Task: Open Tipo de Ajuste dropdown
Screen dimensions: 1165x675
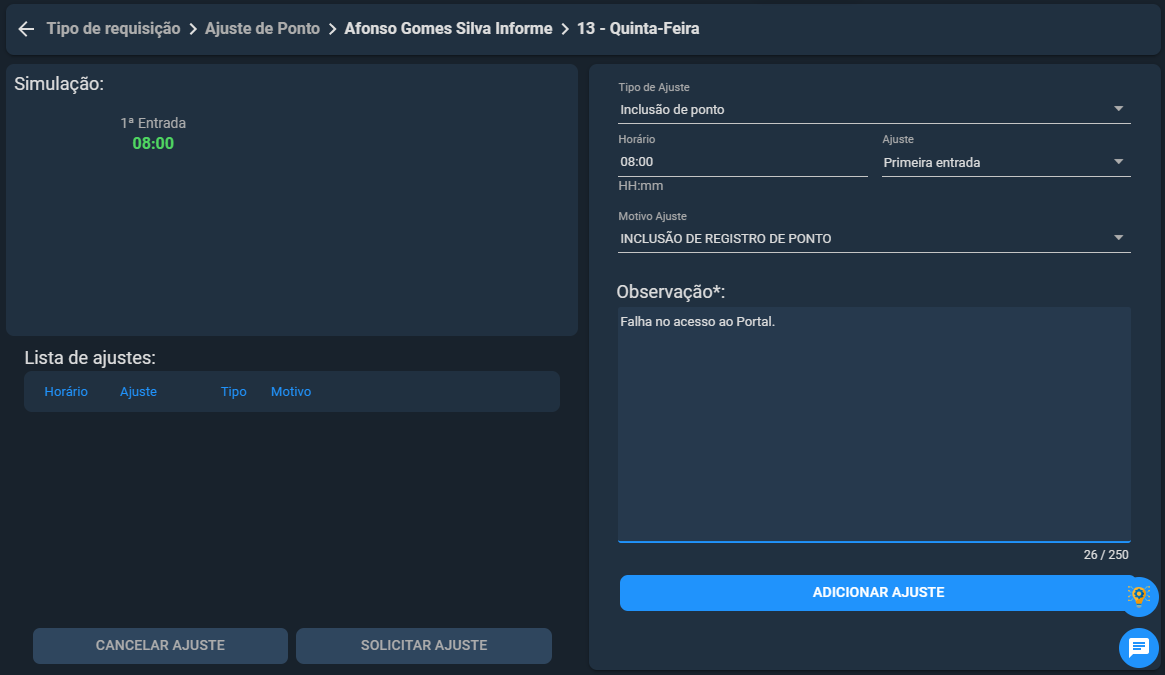Action: pos(874,109)
